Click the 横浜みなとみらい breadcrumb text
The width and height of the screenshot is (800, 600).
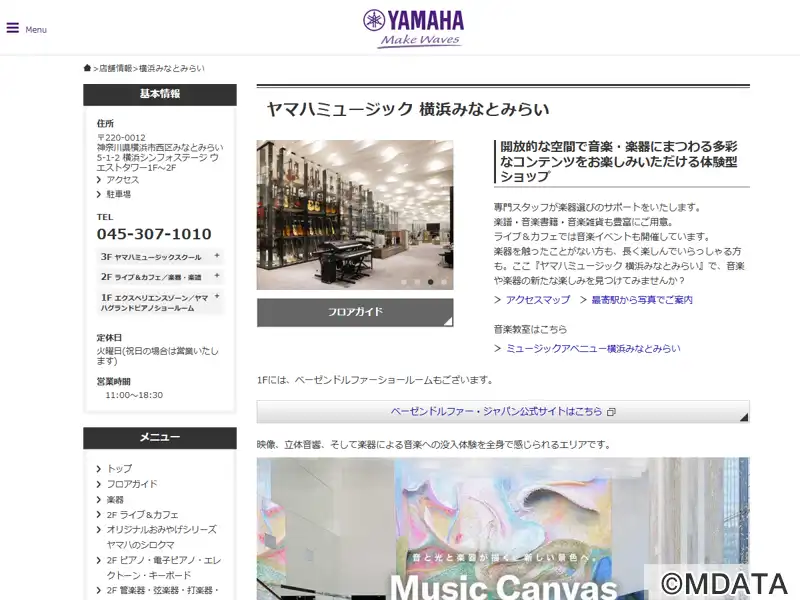pyautogui.click(x=171, y=68)
